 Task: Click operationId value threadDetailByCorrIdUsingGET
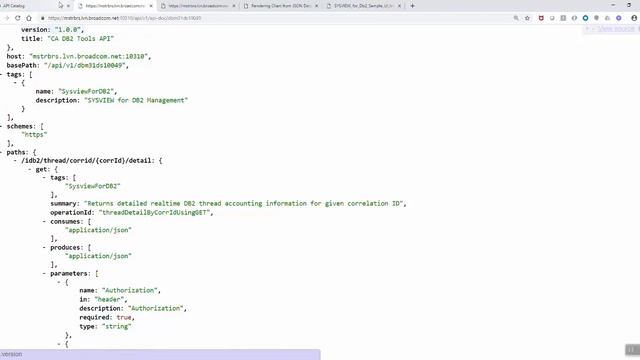155,213
